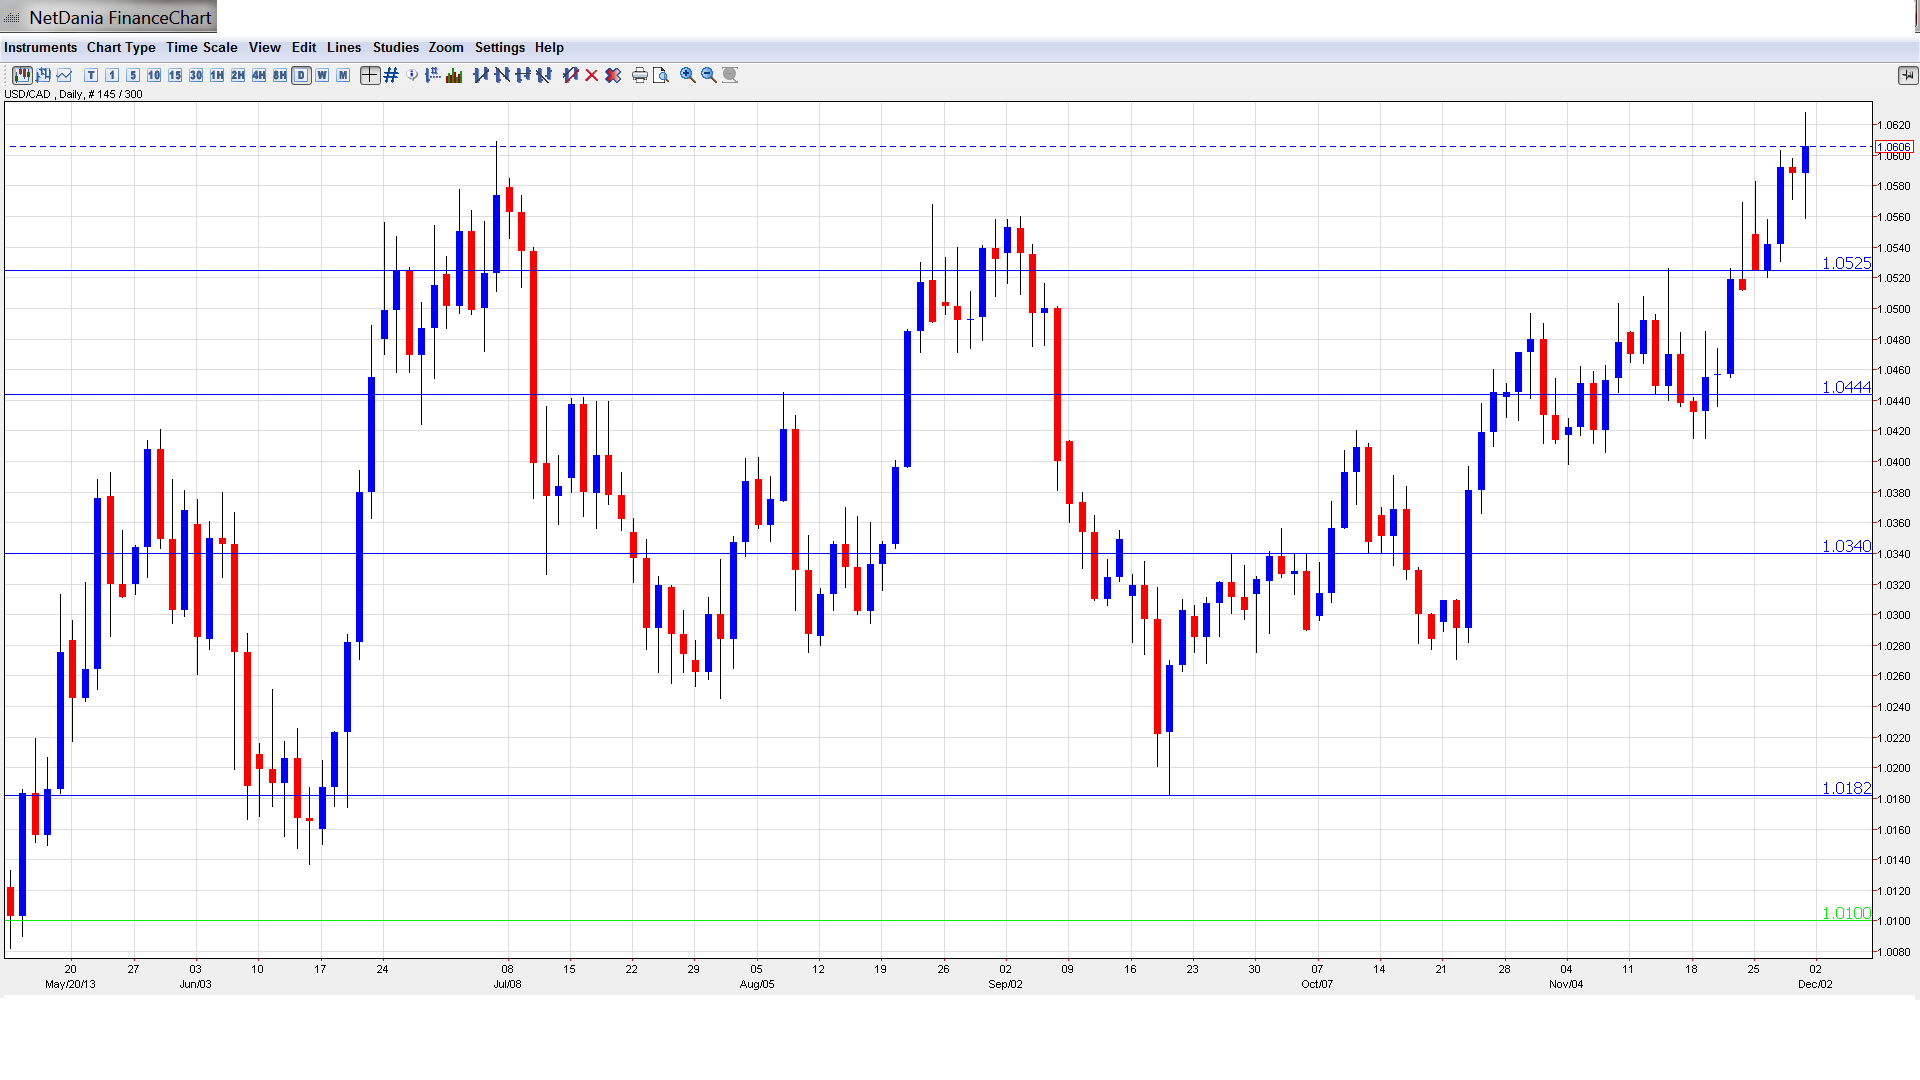Image resolution: width=1920 pixels, height=1080 pixels.
Task: Choose the 1H time scale button
Action: 217,75
